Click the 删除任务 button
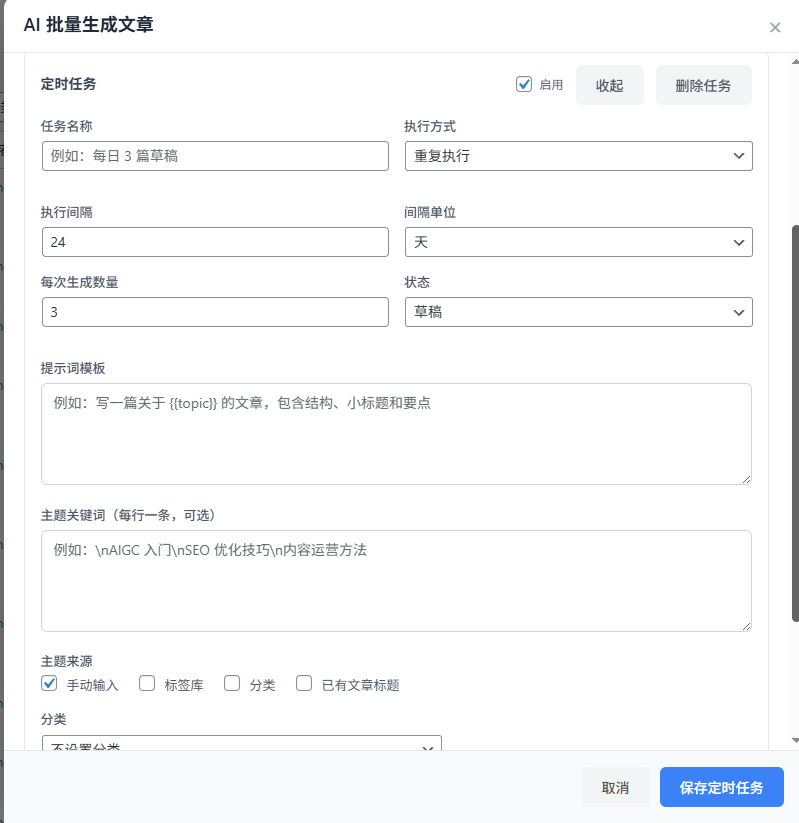Viewport: 799px width, 823px height. [x=703, y=86]
